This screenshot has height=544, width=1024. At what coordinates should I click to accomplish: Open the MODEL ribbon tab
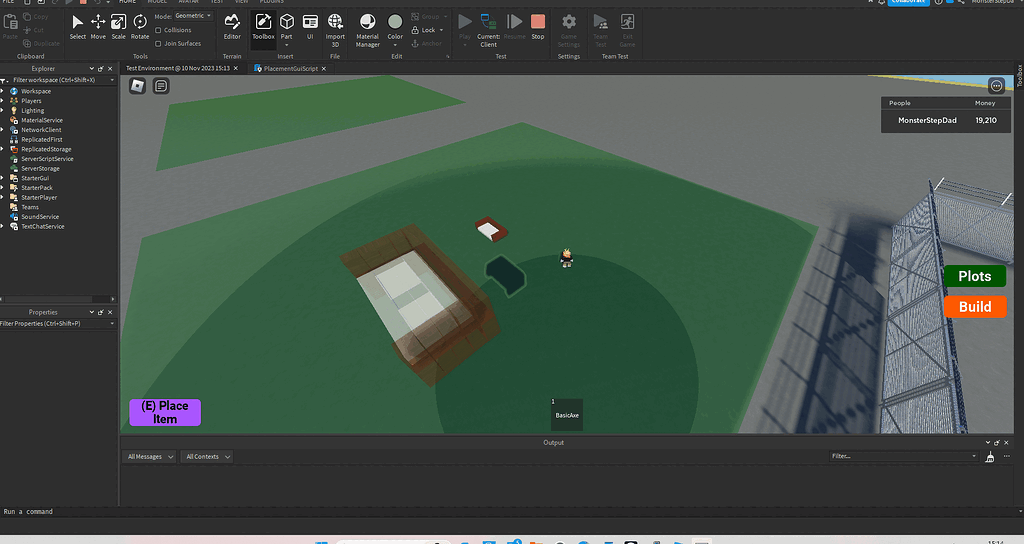tap(158, 2)
